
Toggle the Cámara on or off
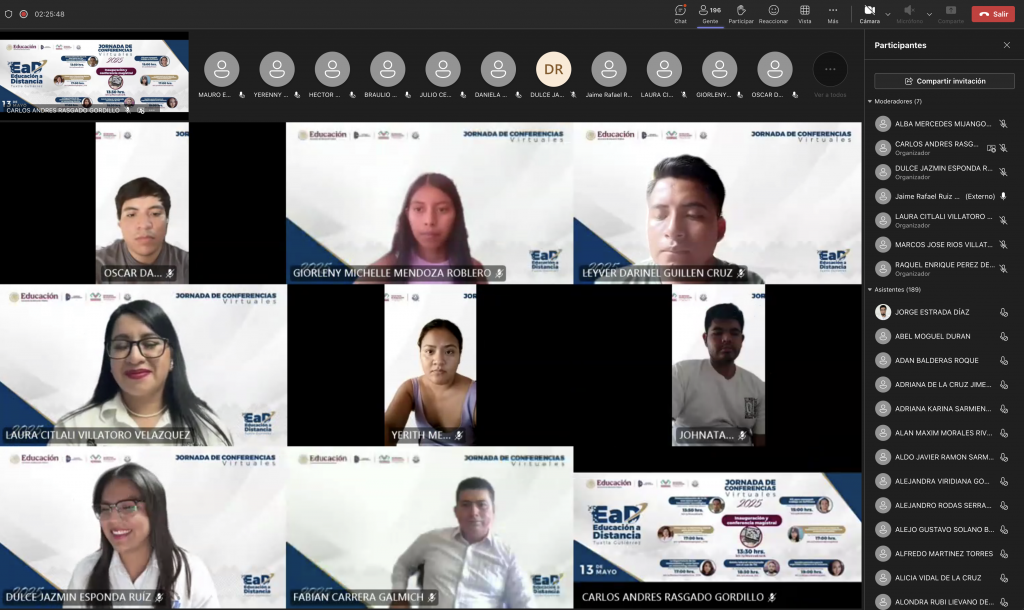pos(869,14)
